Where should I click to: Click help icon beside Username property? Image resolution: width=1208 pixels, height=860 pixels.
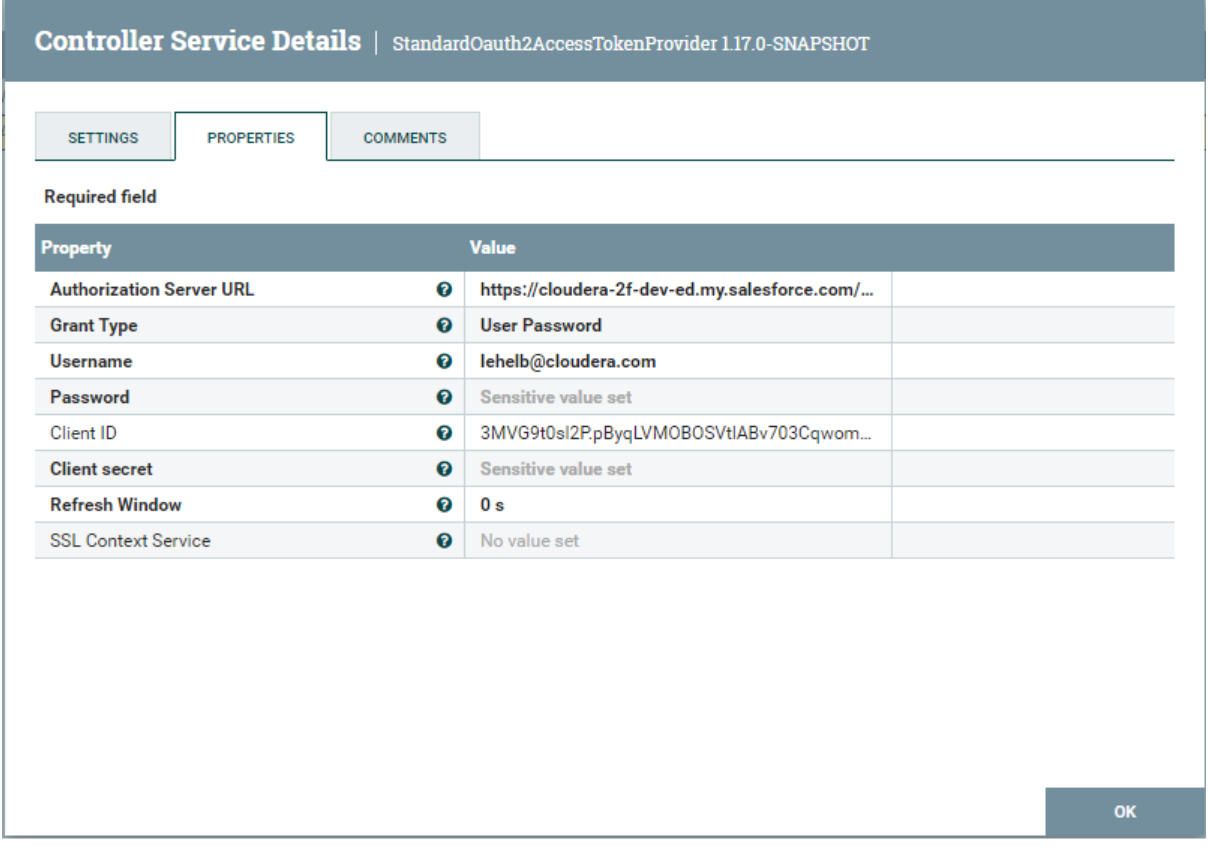(x=442, y=362)
